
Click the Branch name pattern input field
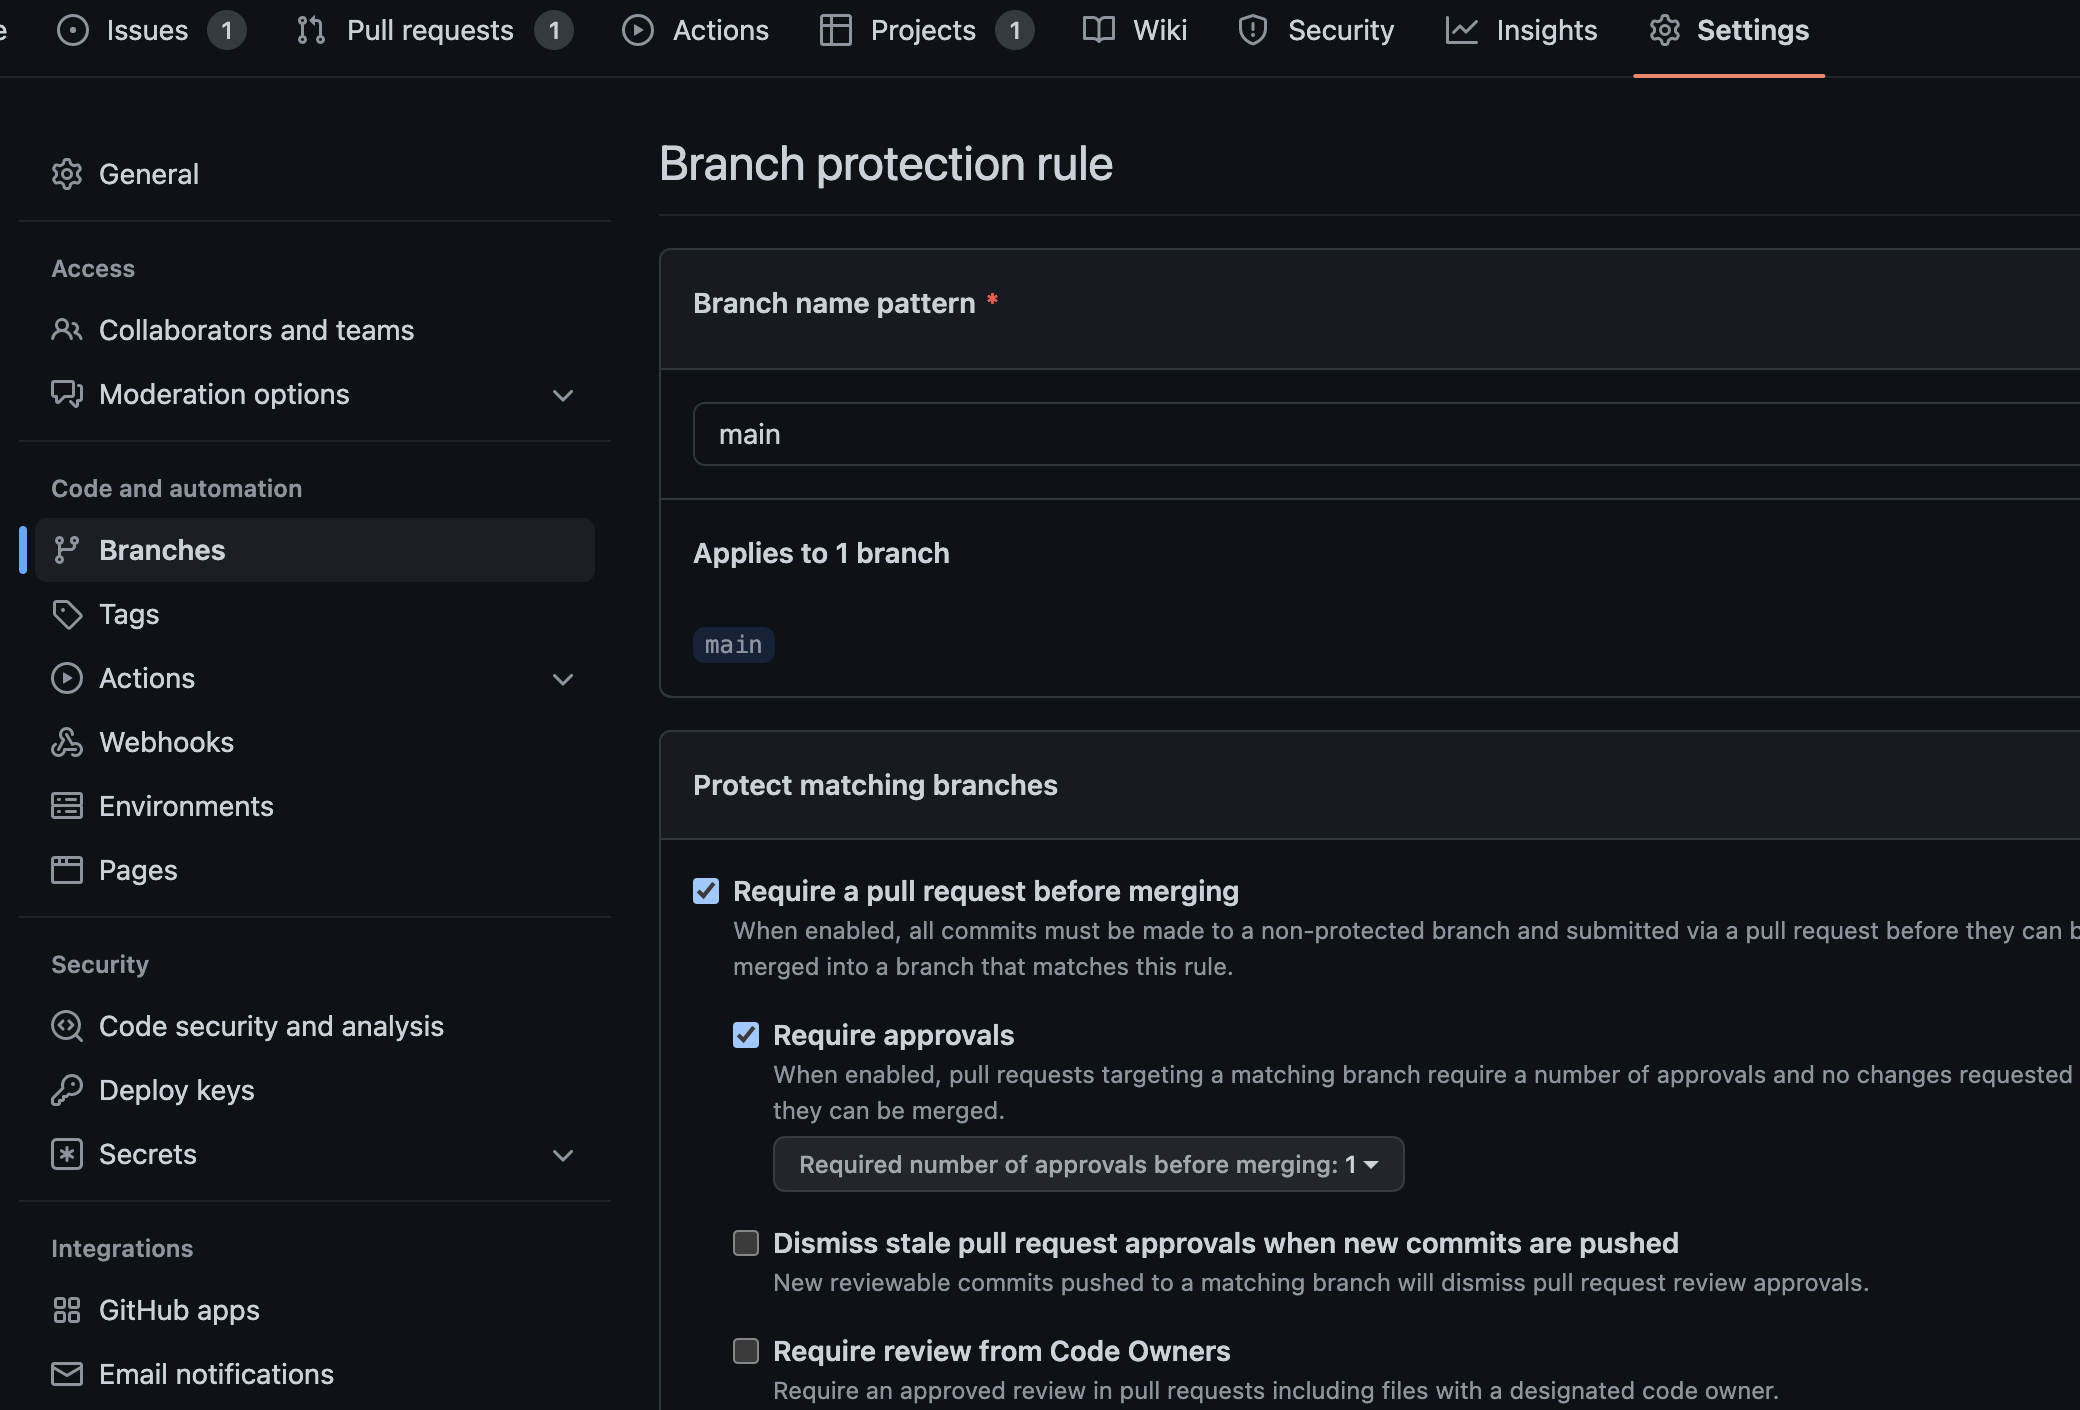(x=1380, y=434)
